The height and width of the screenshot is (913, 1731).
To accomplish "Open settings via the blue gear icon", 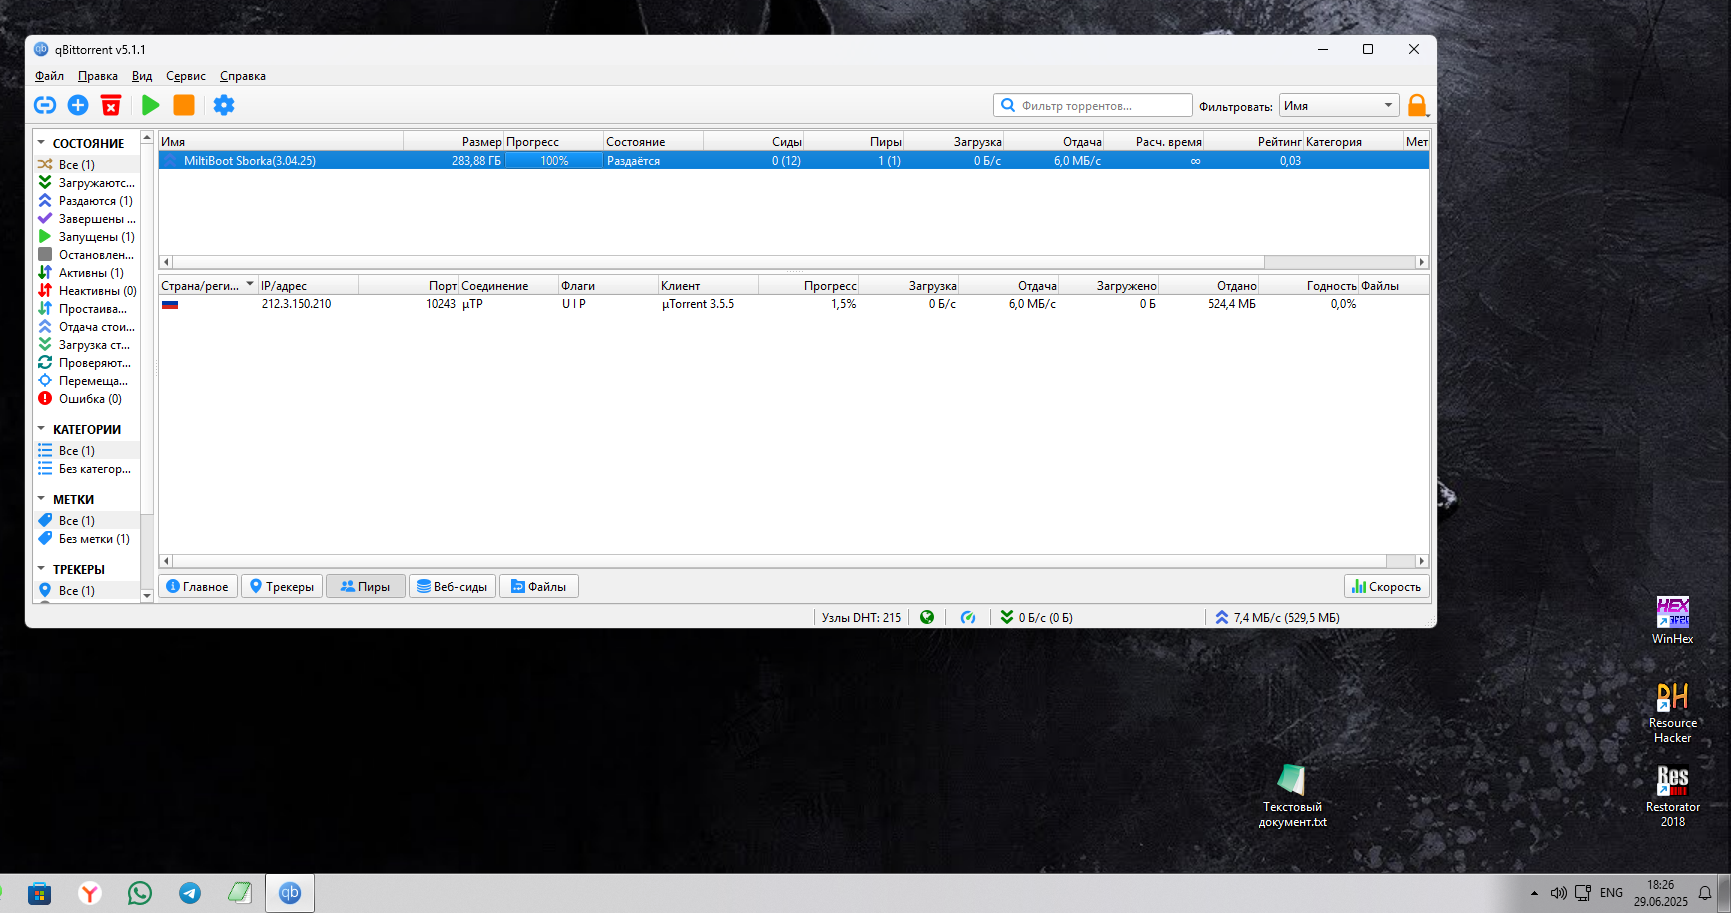I will pos(224,105).
